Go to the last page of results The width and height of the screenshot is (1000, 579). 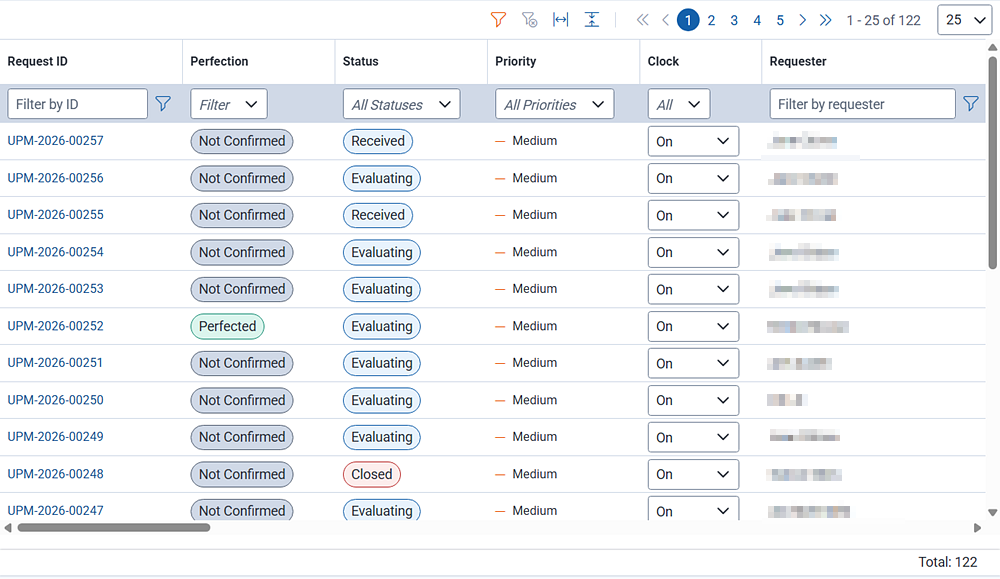pos(825,20)
